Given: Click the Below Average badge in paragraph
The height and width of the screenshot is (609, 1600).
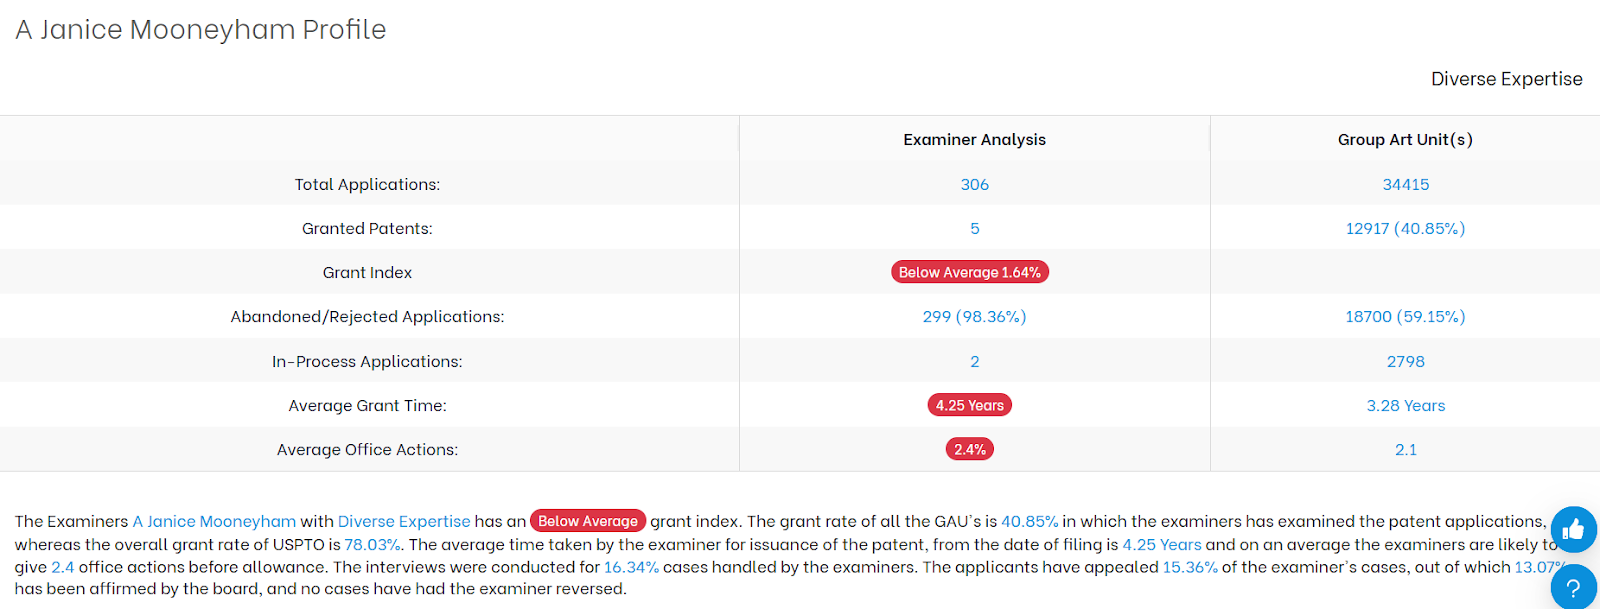Looking at the screenshot, I should point(588,521).
